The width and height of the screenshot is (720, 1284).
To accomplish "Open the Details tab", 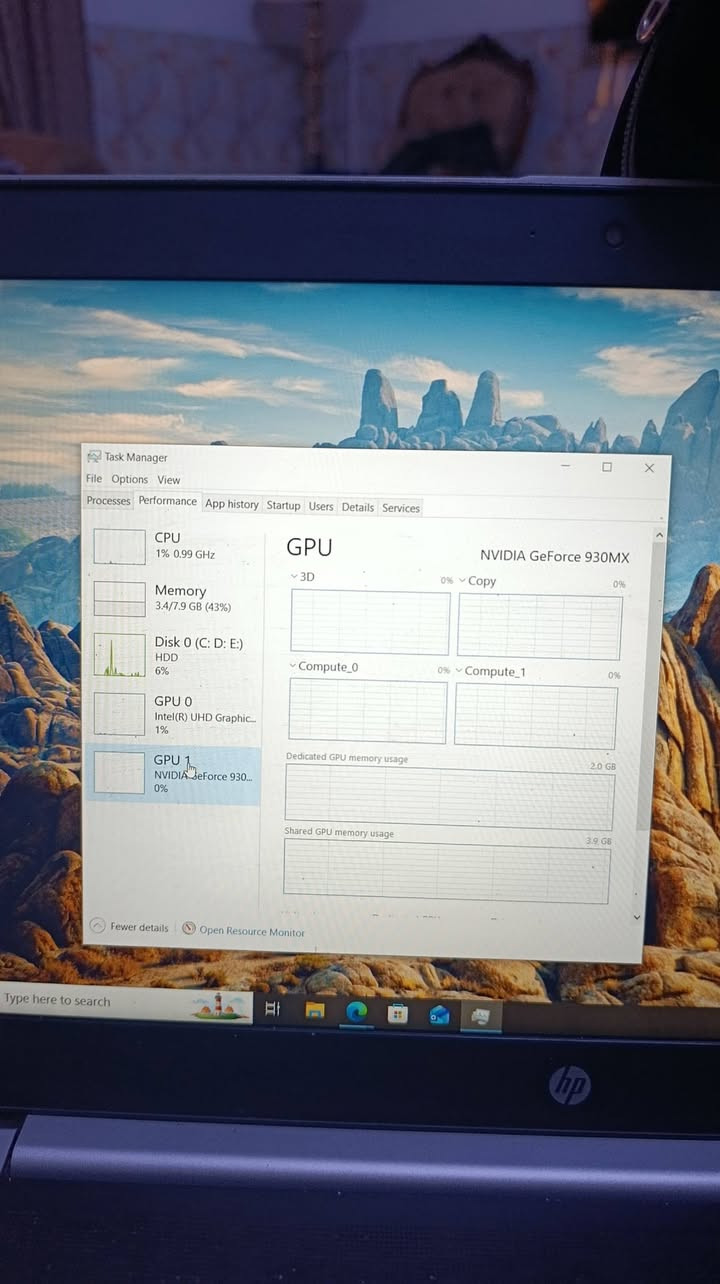I will click(358, 507).
